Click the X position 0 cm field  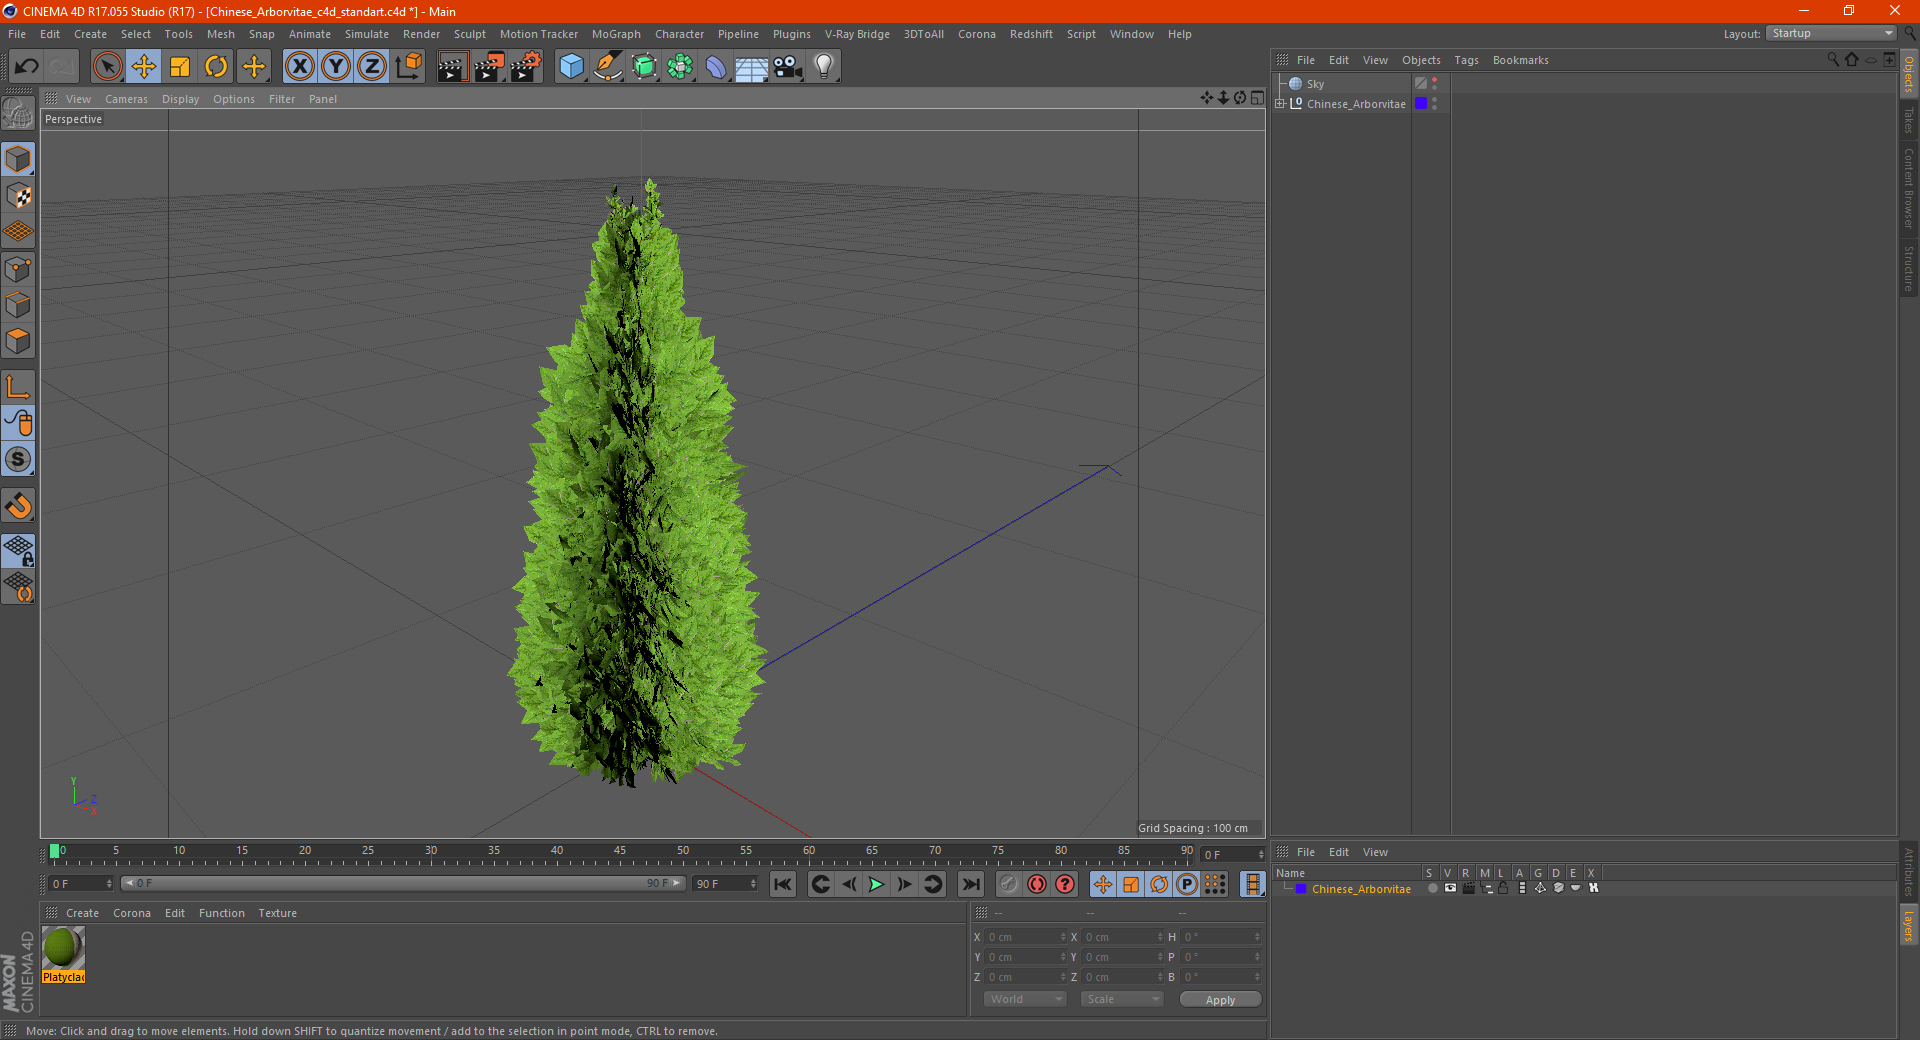[1026, 937]
